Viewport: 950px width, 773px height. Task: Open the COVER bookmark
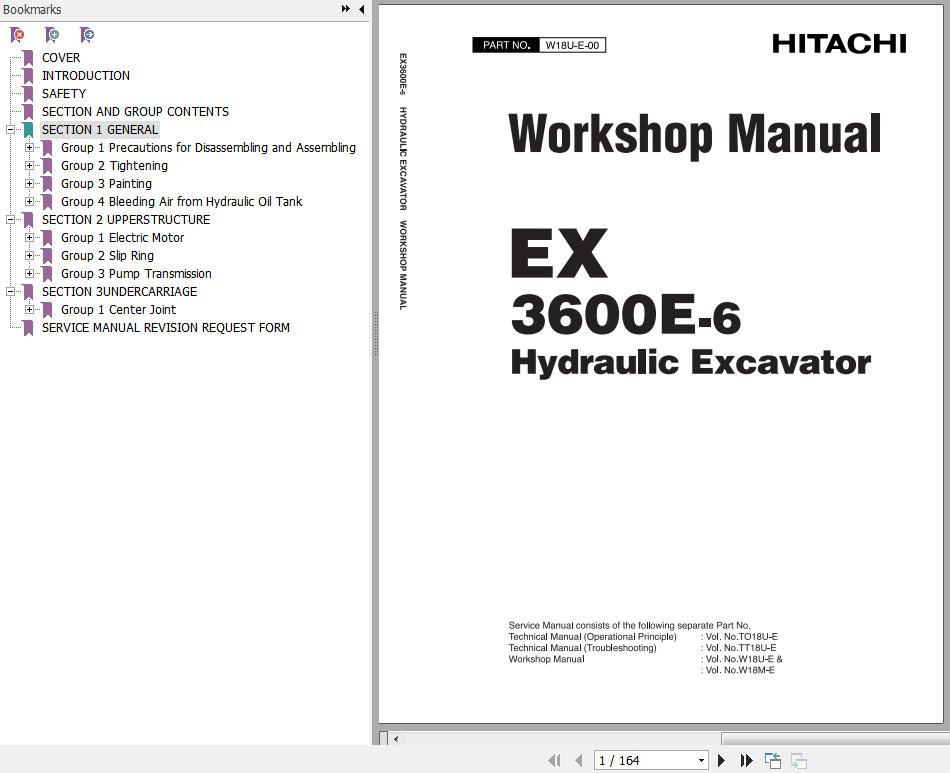pos(61,58)
